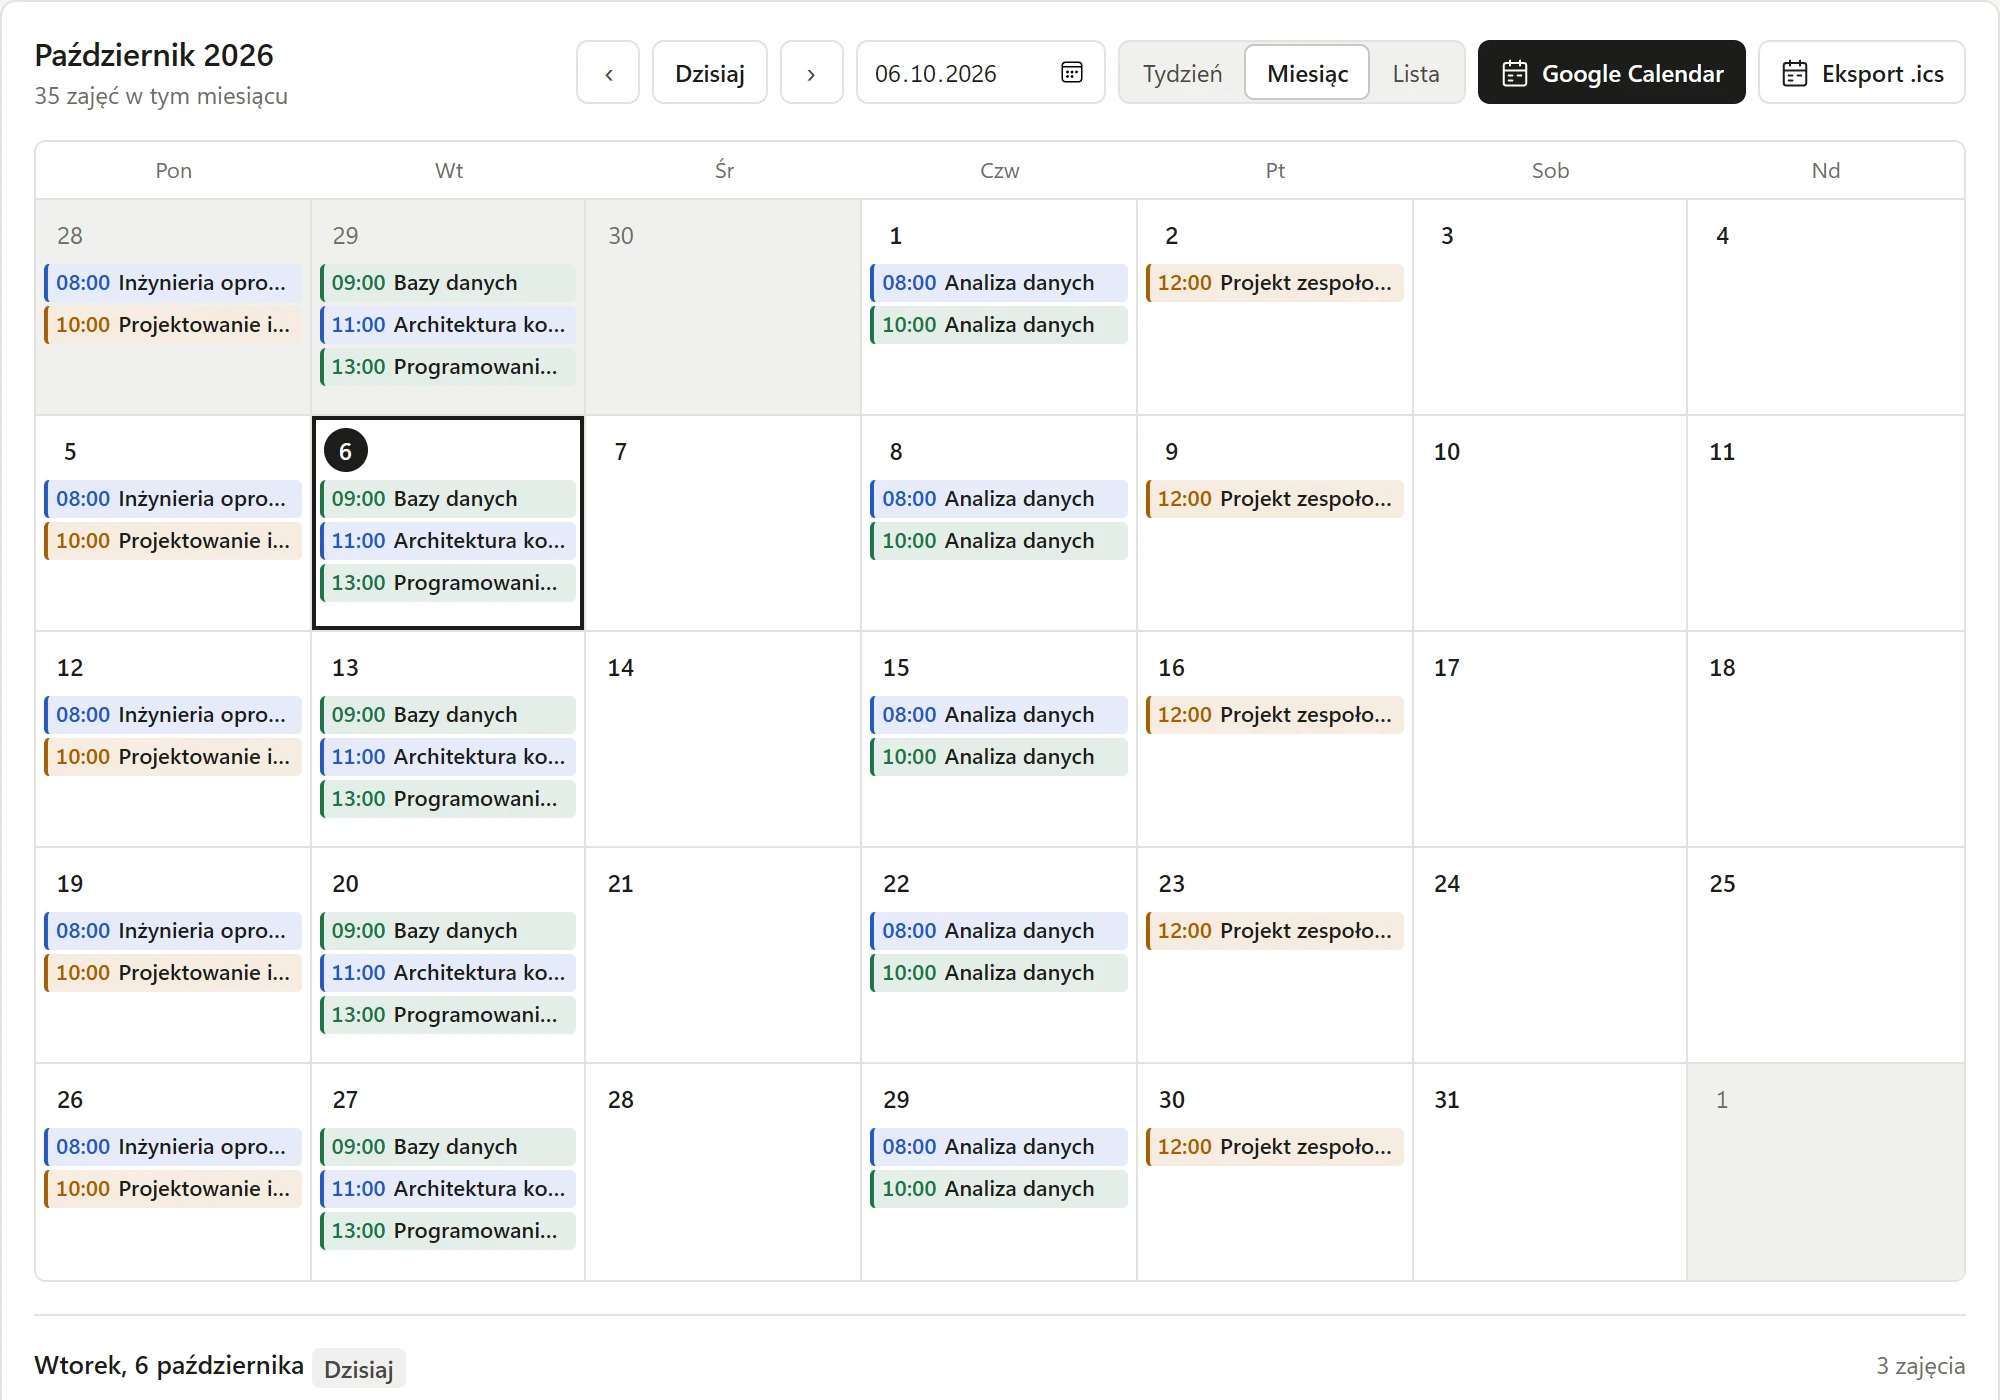Viewport: 2000px width, 1400px height.
Task: Open 11:00 Architektura event on October 6
Action: pyautogui.click(x=448, y=541)
